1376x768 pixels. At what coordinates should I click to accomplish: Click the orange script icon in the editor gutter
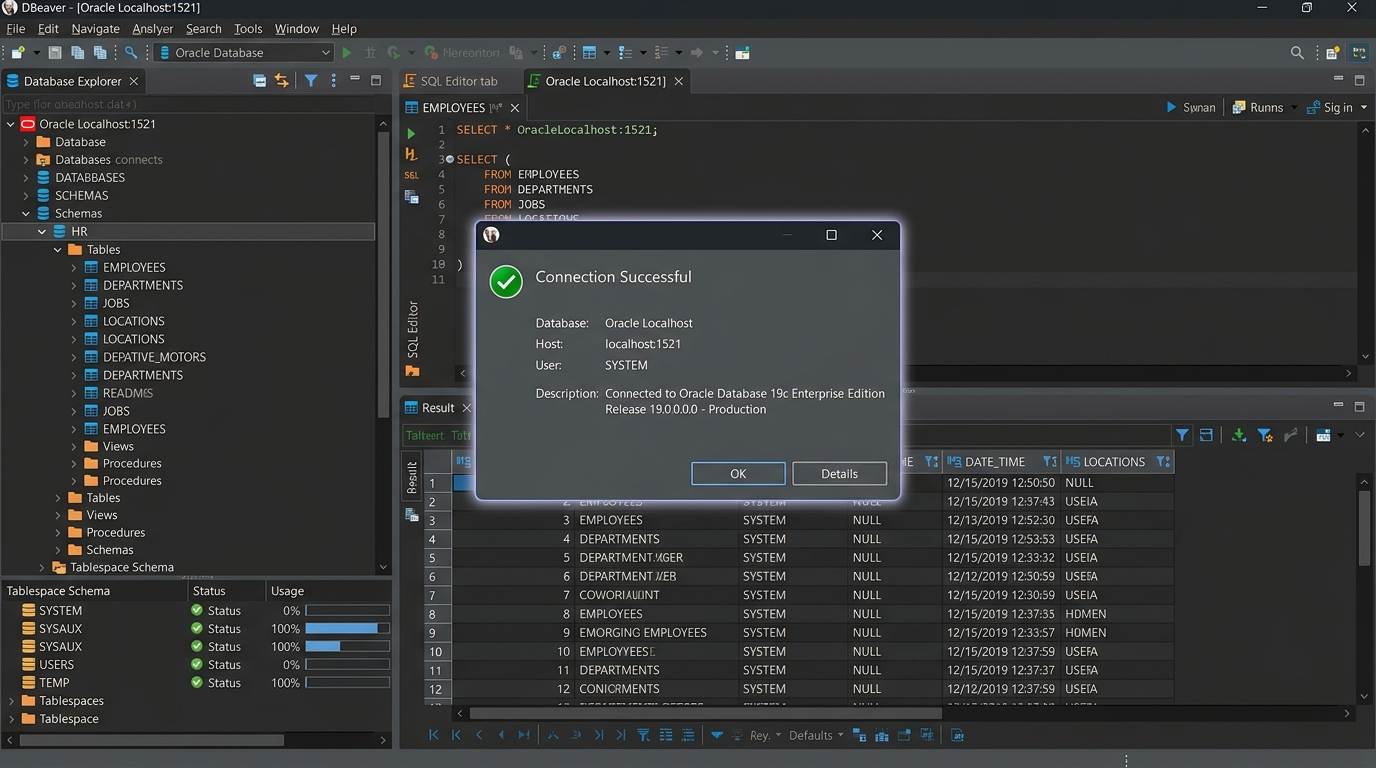pyautogui.click(x=411, y=154)
